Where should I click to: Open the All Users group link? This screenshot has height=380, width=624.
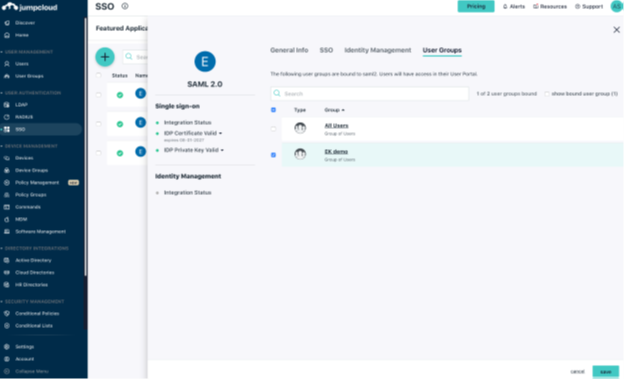point(336,126)
